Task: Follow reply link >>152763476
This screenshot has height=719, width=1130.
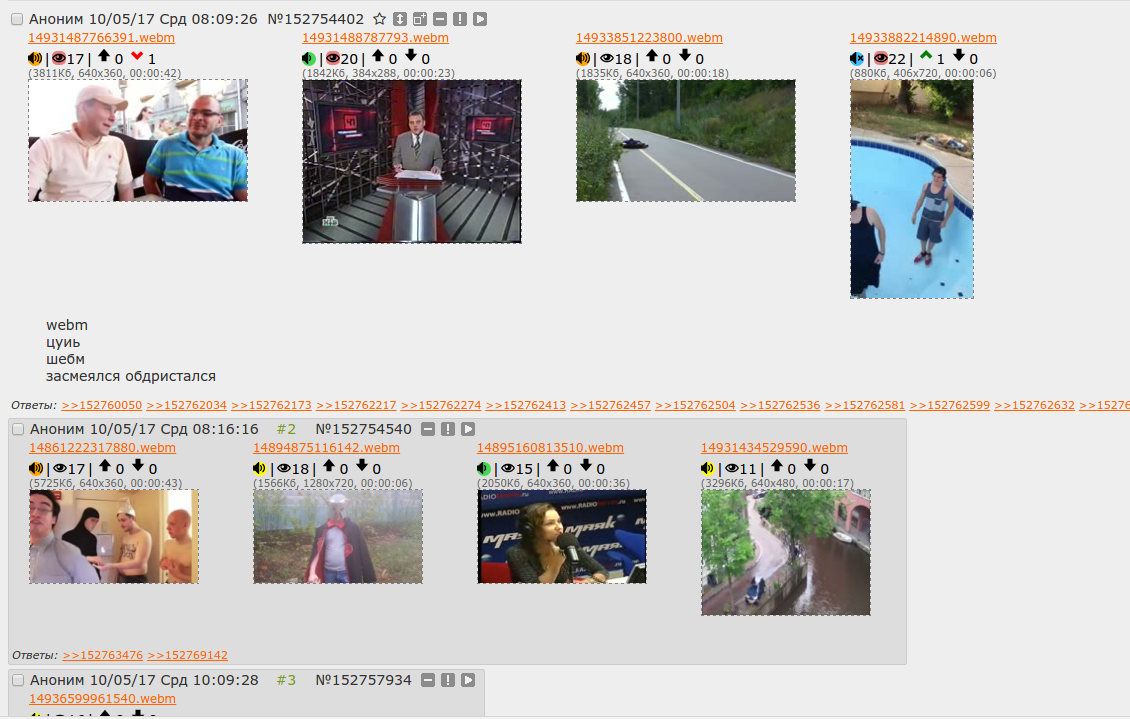Action: (102, 655)
